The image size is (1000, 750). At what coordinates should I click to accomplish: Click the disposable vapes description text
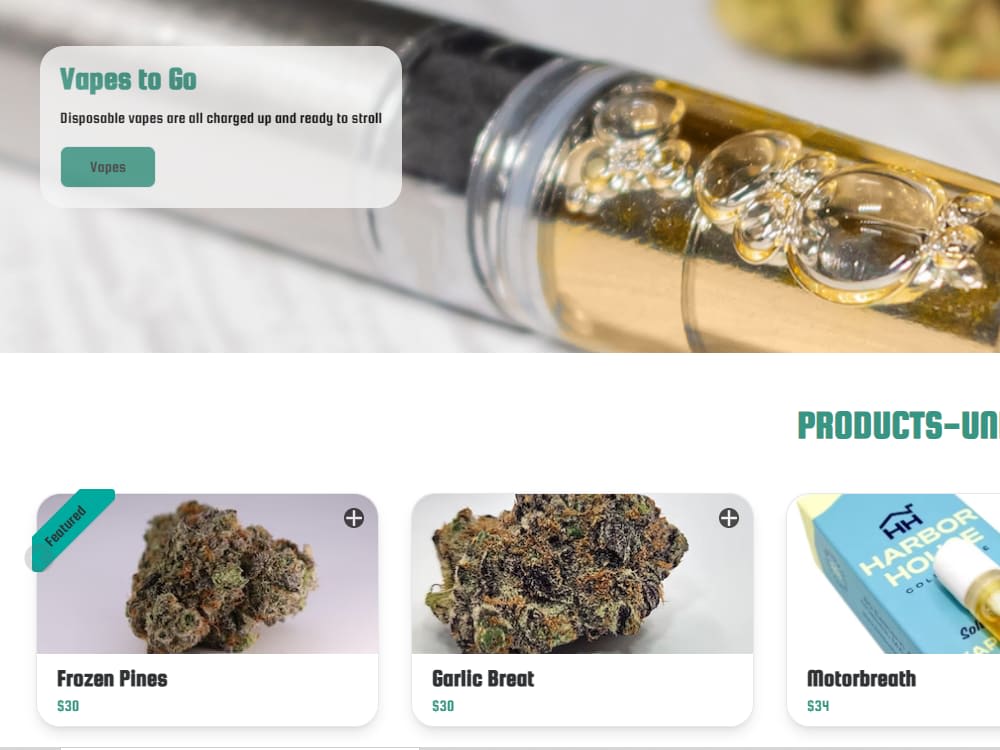pyautogui.click(x=221, y=119)
